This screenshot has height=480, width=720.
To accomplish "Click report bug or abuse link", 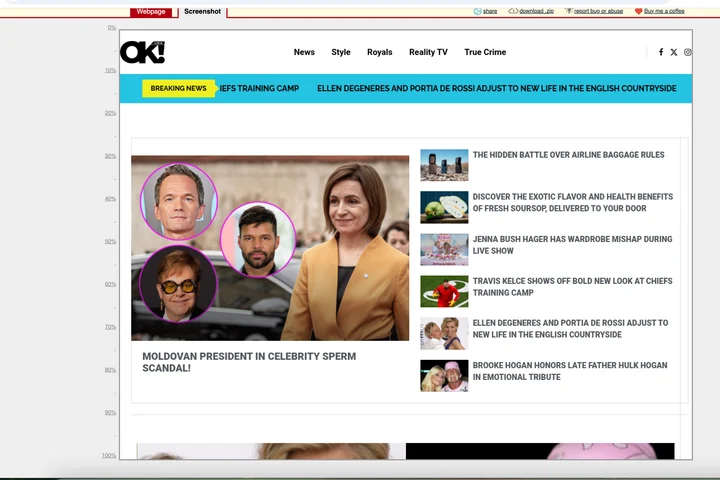I will [594, 11].
